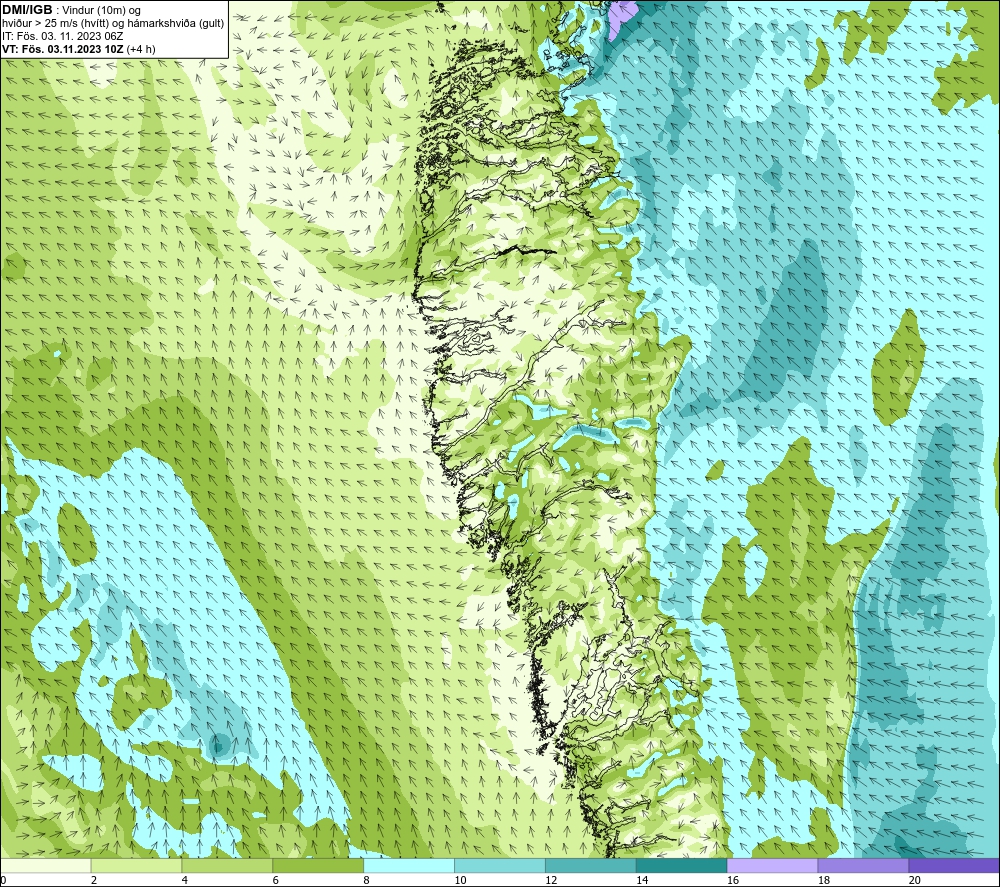Click the legend scale label '10'
The height and width of the screenshot is (887, 1000).
[460, 881]
